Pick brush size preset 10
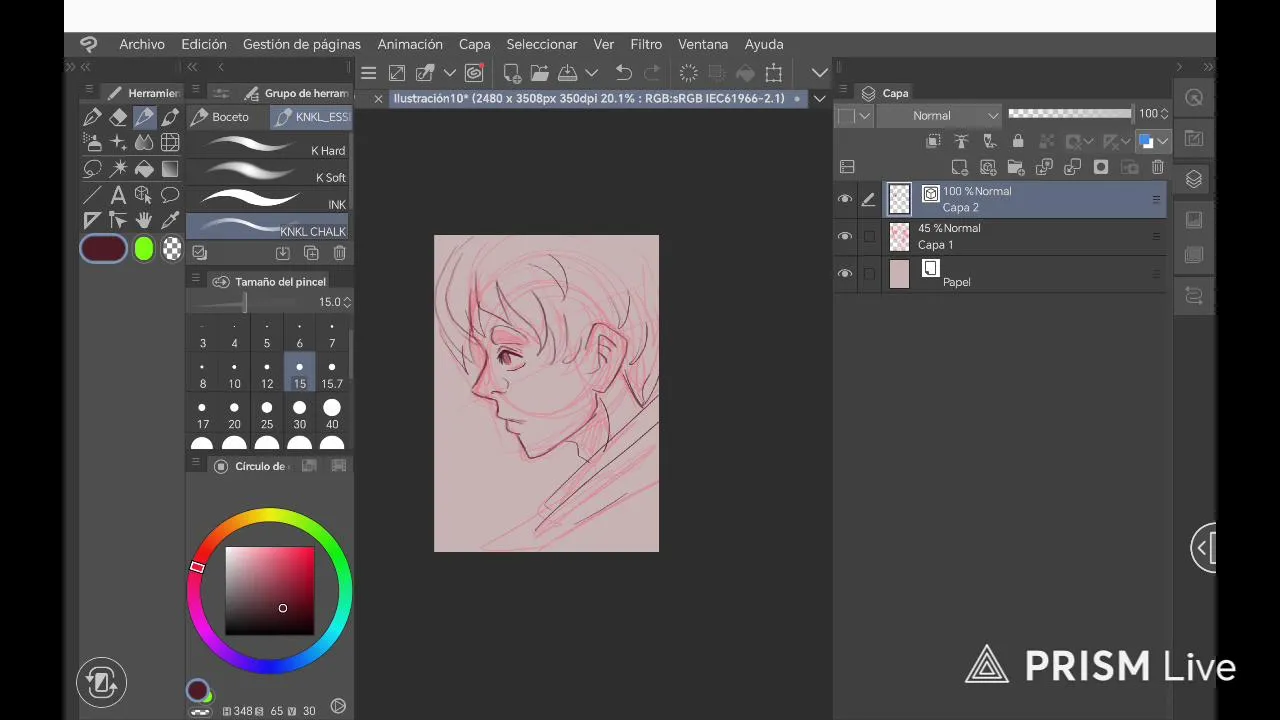 (234, 374)
